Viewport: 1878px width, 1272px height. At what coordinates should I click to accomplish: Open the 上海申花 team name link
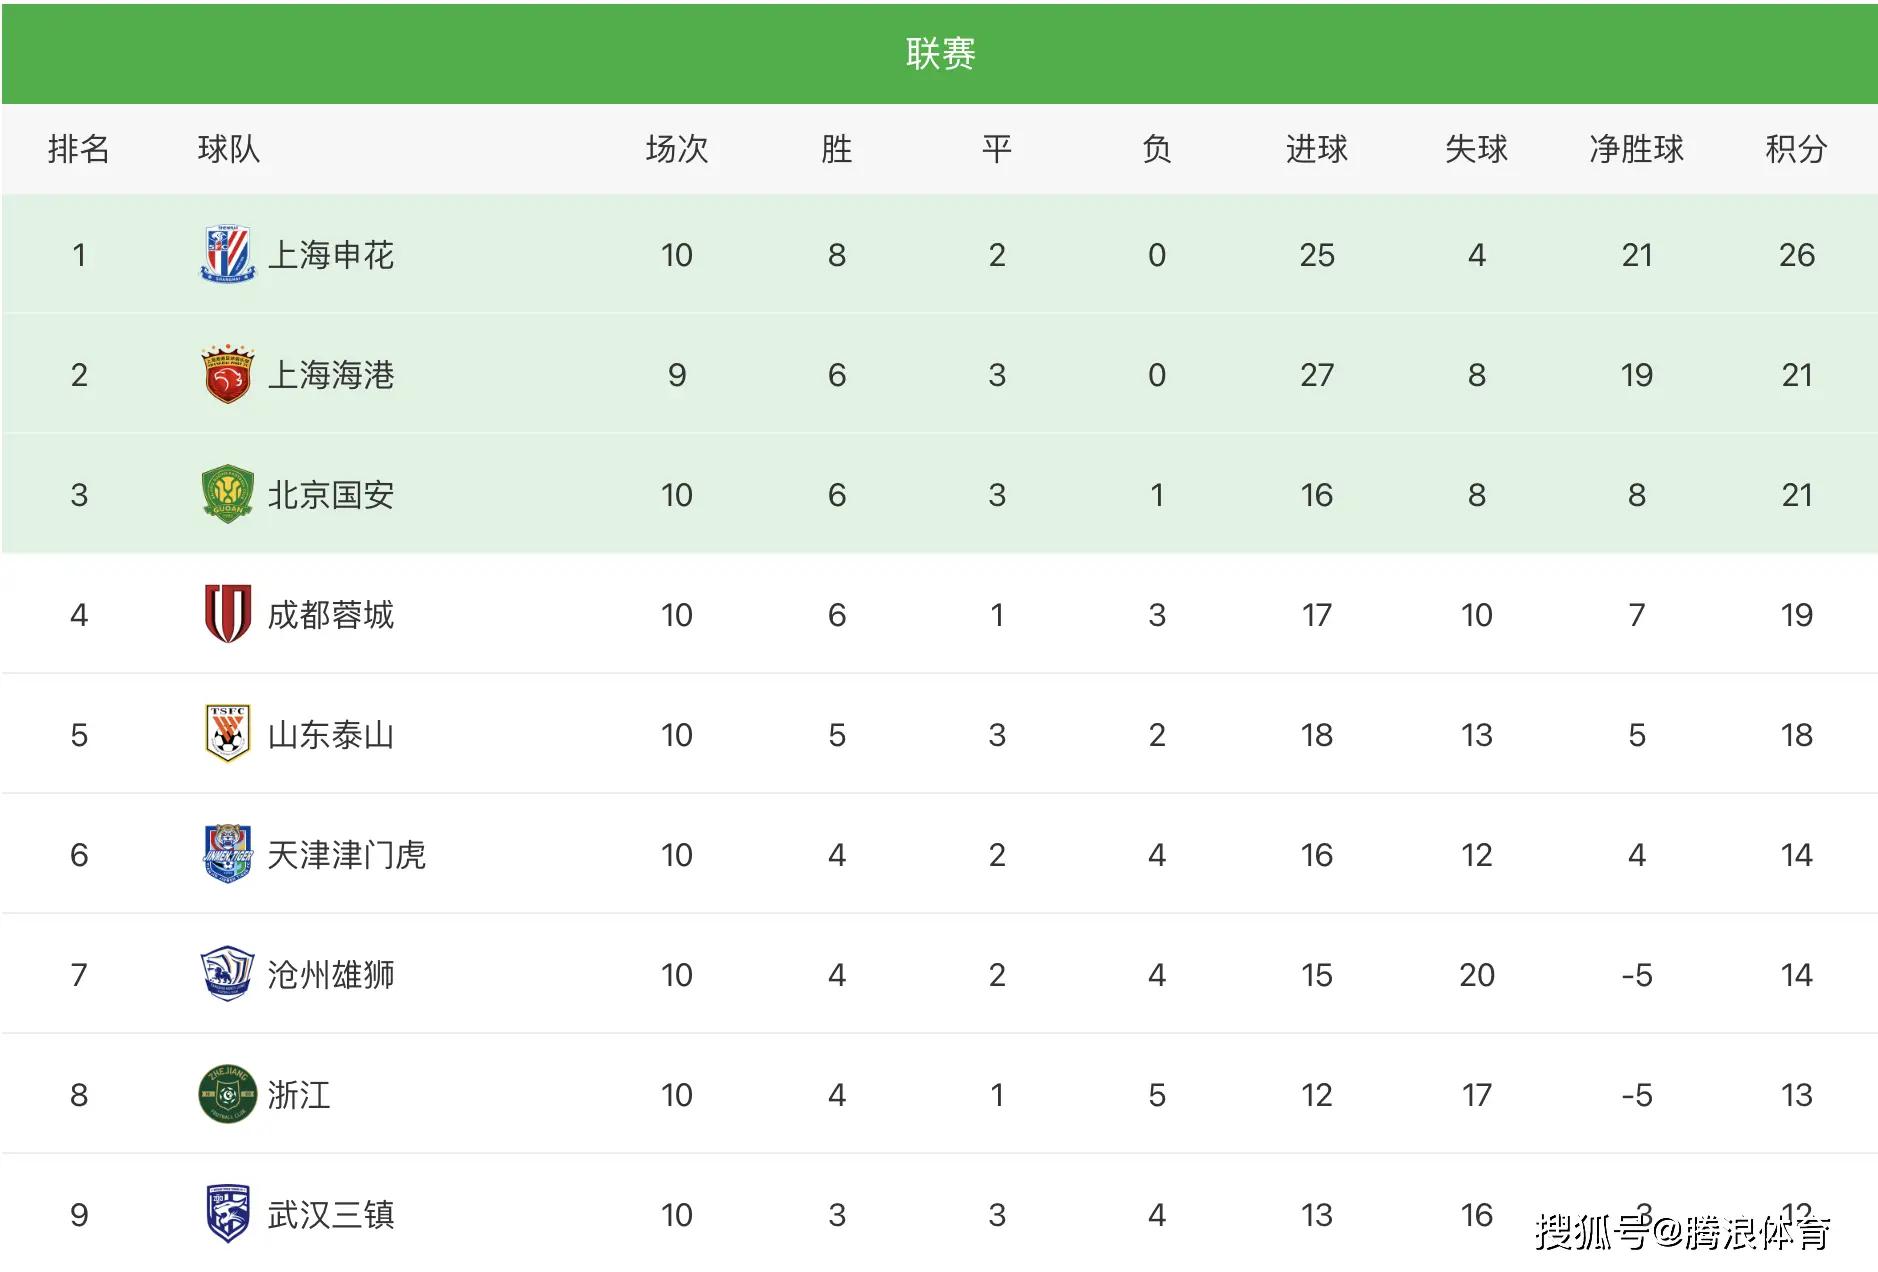[330, 255]
